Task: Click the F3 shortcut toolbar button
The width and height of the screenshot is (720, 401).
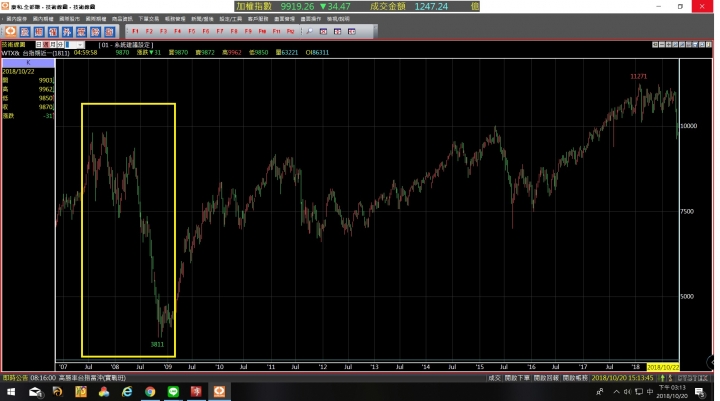Action: tap(163, 31)
